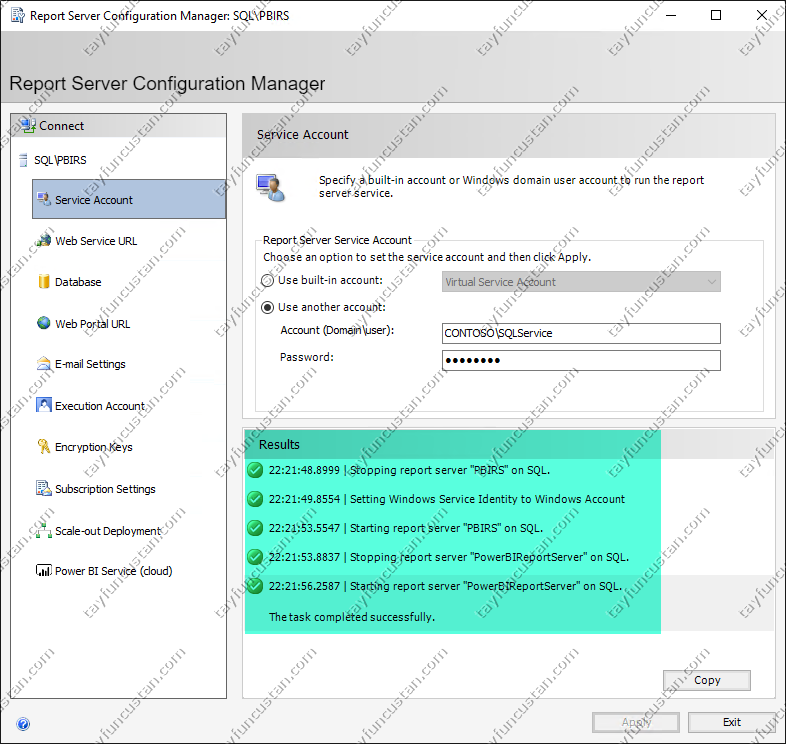Click the Results section header
Image resolution: width=786 pixels, height=744 pixels.
279,444
